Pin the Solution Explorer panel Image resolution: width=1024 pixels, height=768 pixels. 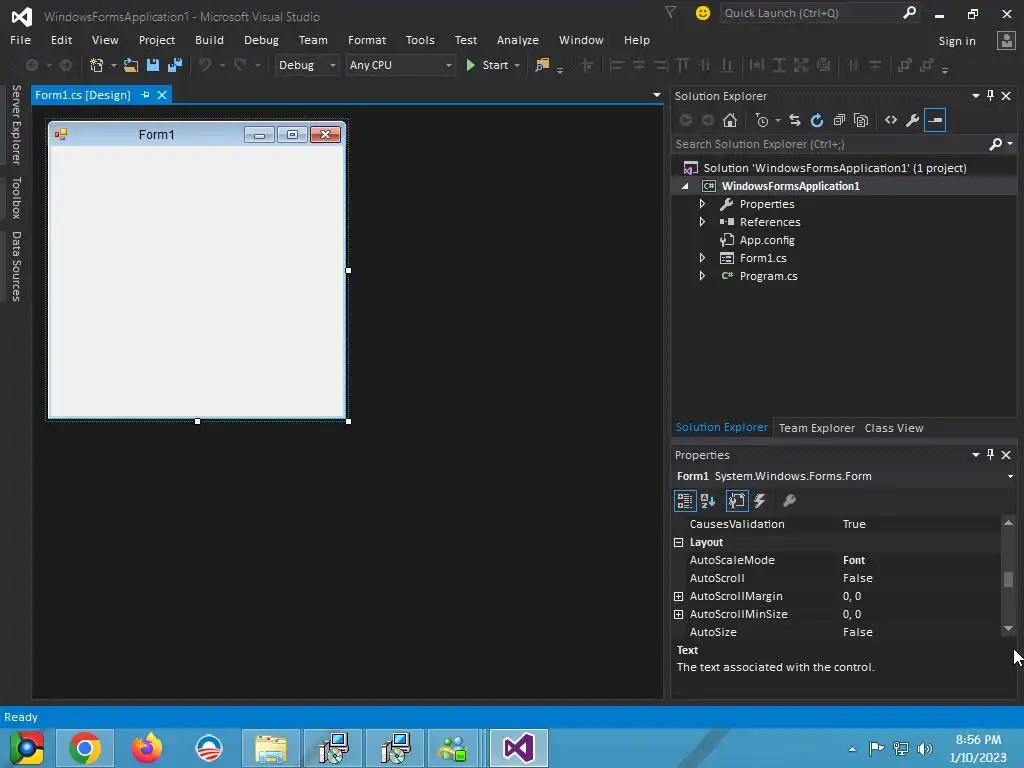(991, 95)
